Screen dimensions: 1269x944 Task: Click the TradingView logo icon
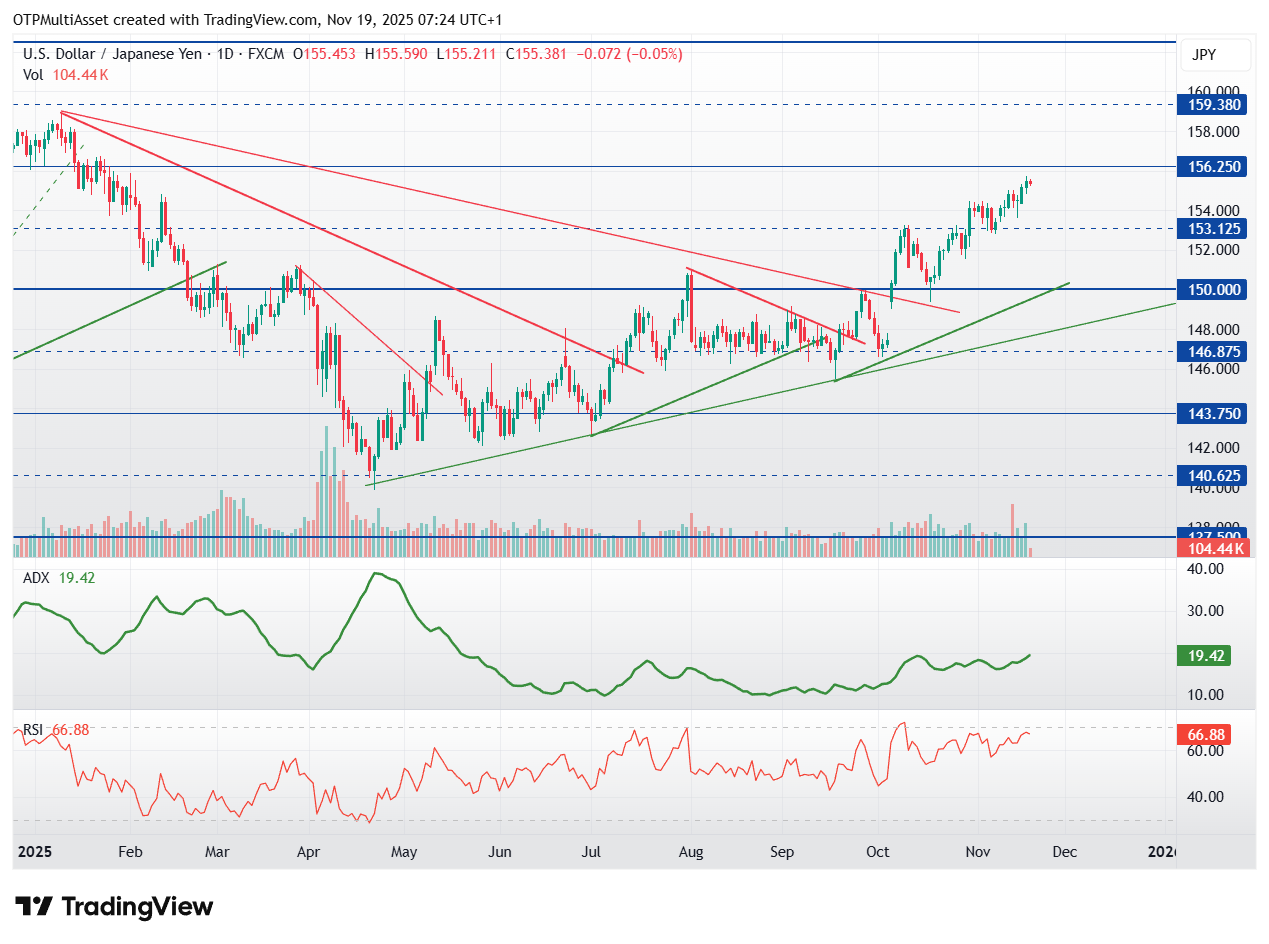[36, 907]
